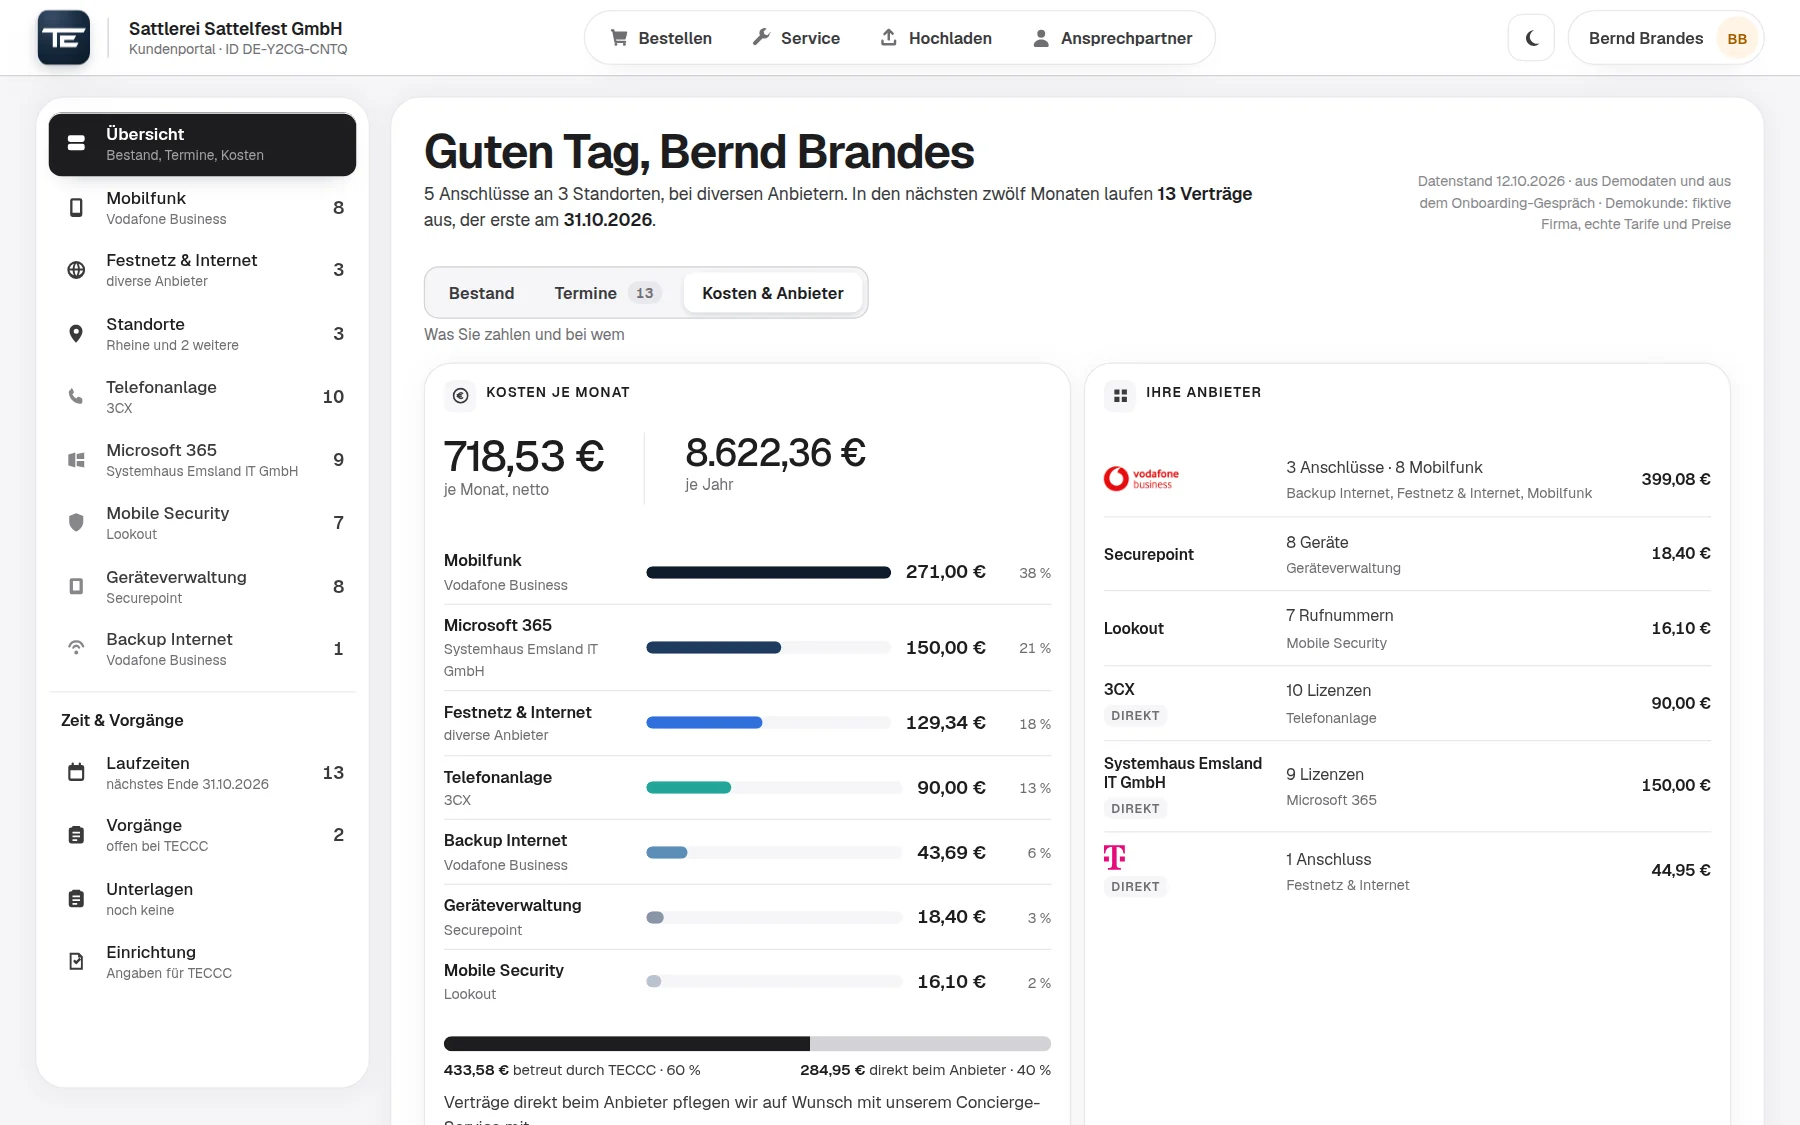Click the Standorte location pin icon
1800x1125 pixels.
pos(76,334)
